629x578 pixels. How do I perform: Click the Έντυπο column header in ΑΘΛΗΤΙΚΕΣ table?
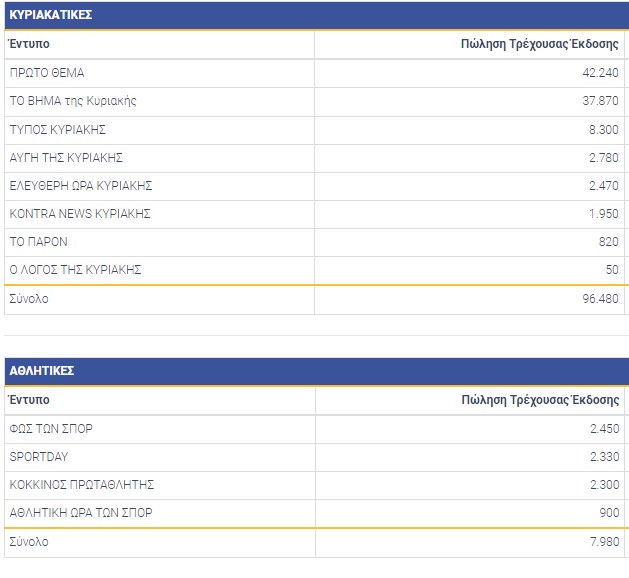pyautogui.click(x=29, y=400)
